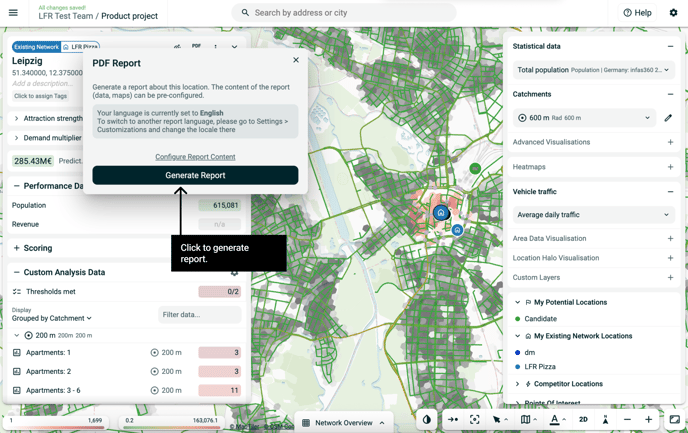The height and width of the screenshot is (433, 688).
Task: Select Apartments: 1 row
Action: point(126,352)
